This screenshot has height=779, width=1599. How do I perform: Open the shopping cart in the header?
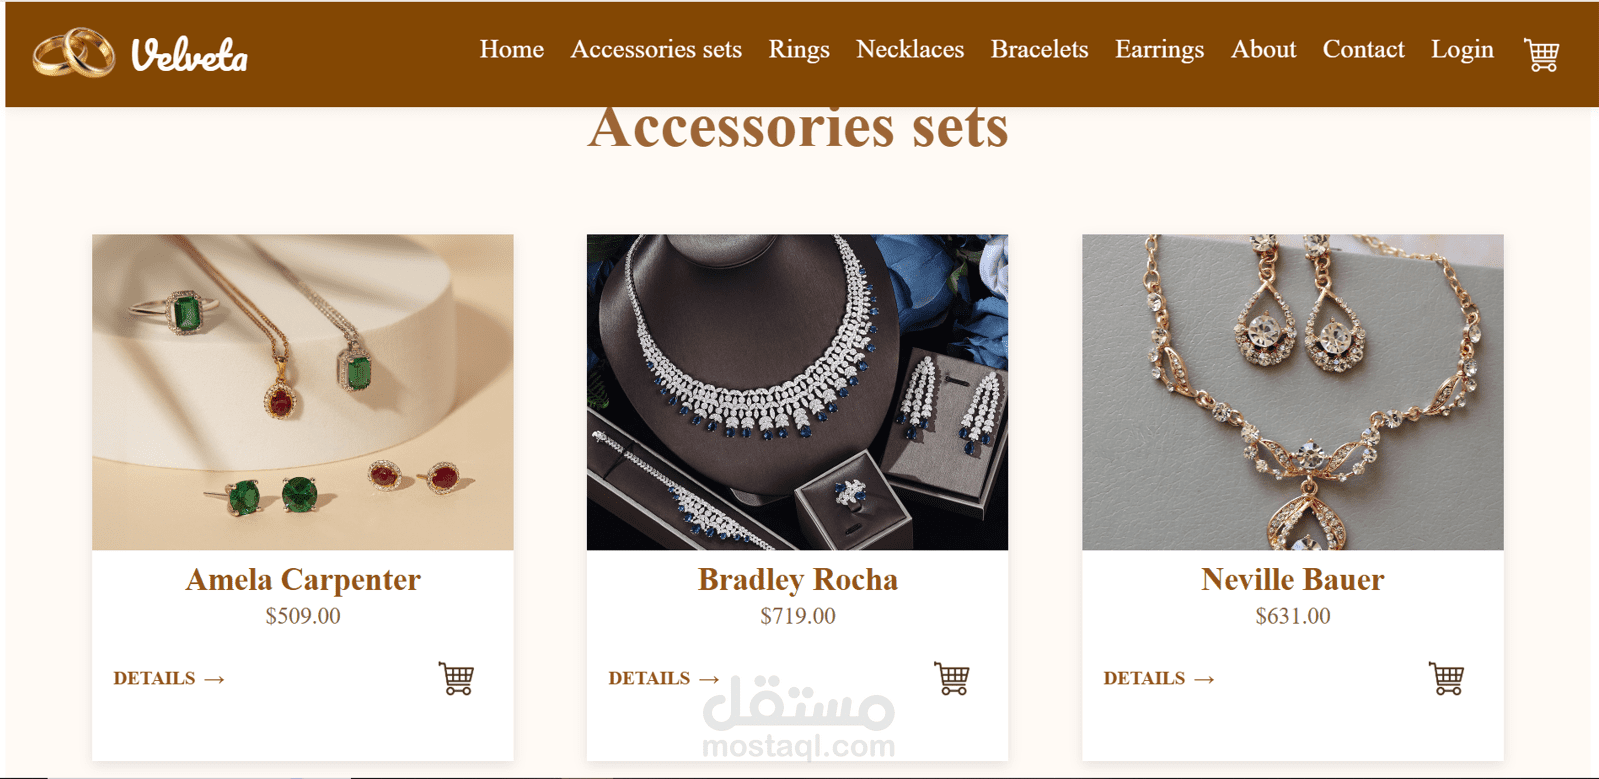(x=1541, y=54)
